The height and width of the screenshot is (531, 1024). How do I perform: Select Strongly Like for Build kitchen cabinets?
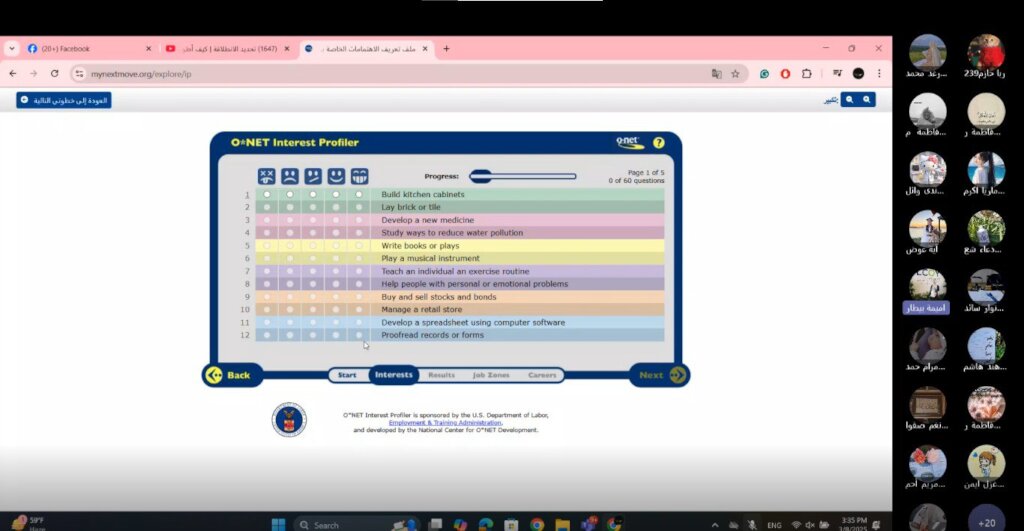(x=359, y=194)
